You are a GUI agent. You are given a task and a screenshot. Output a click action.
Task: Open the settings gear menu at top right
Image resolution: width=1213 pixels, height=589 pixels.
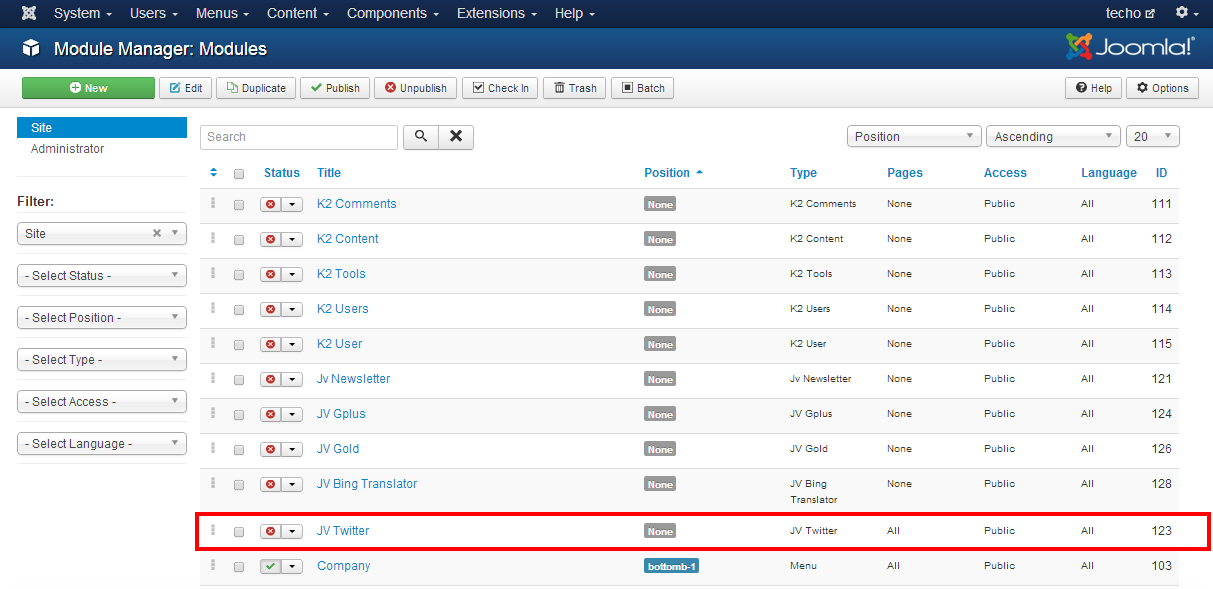[x=1186, y=13]
